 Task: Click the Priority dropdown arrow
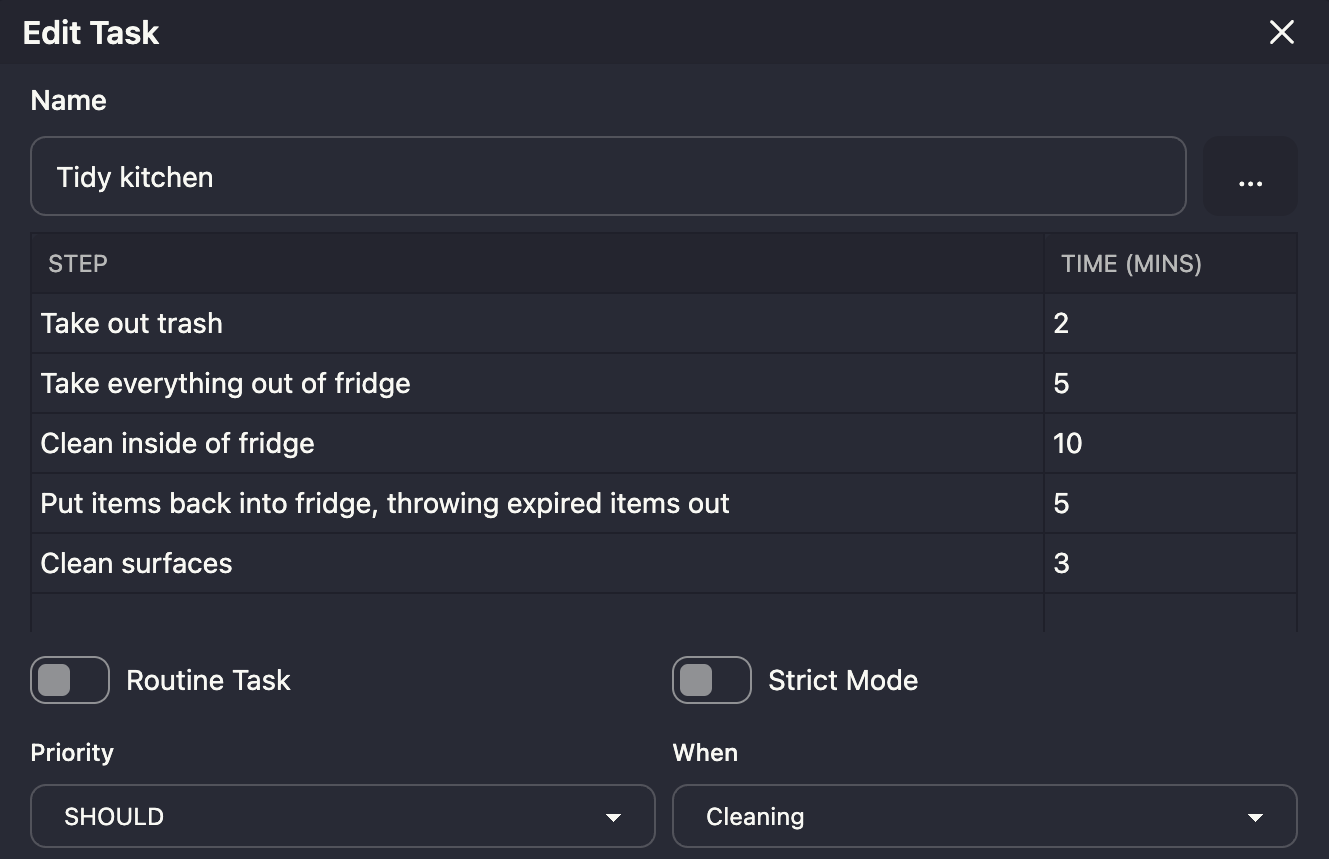614,817
